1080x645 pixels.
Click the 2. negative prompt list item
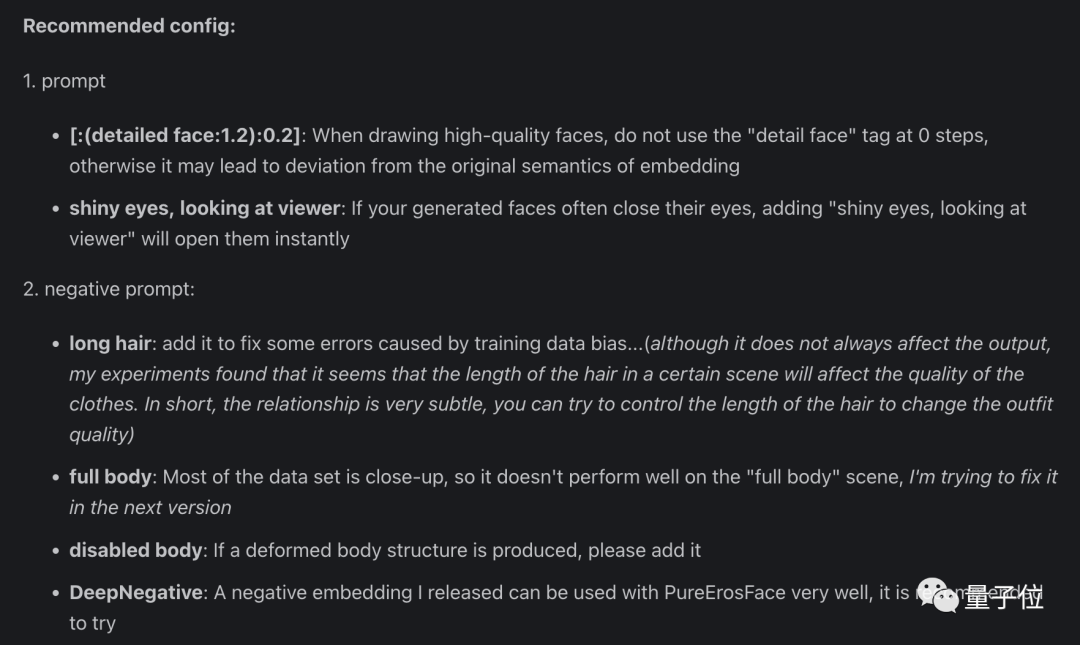click(x=109, y=289)
